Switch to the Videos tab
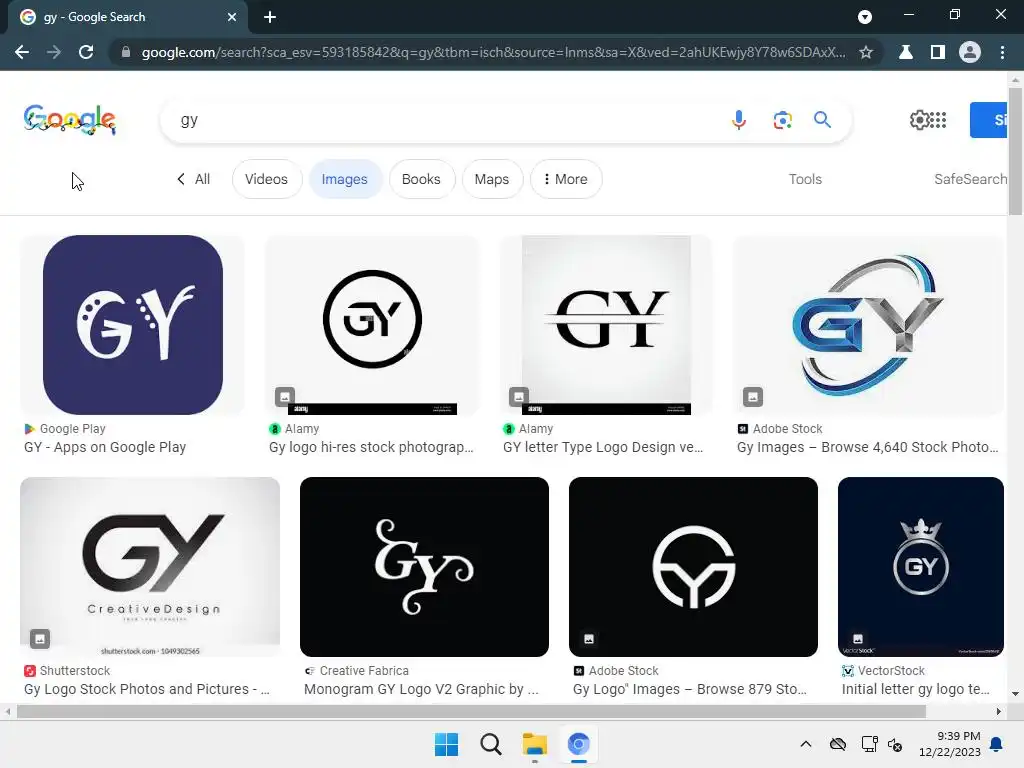This screenshot has height=768, width=1024. [x=266, y=179]
